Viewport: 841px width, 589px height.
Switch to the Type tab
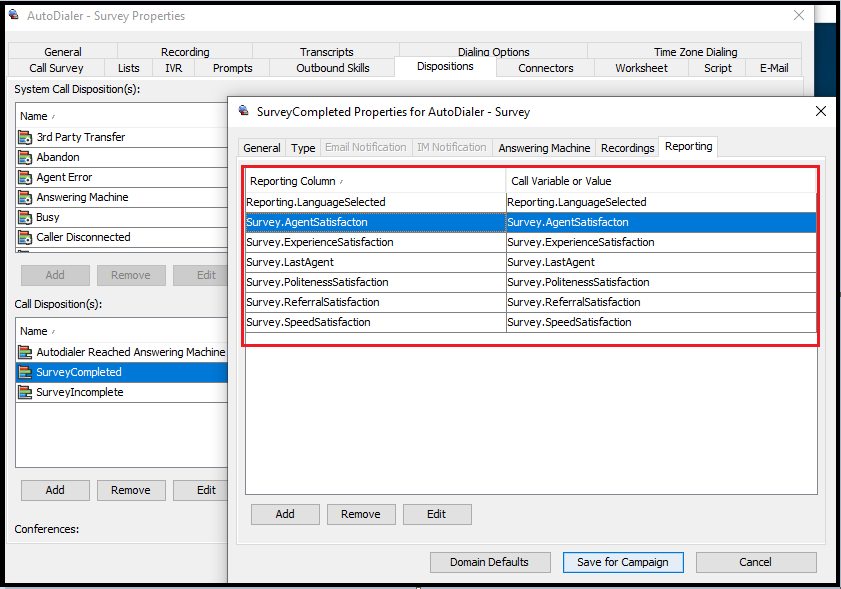tap(303, 148)
